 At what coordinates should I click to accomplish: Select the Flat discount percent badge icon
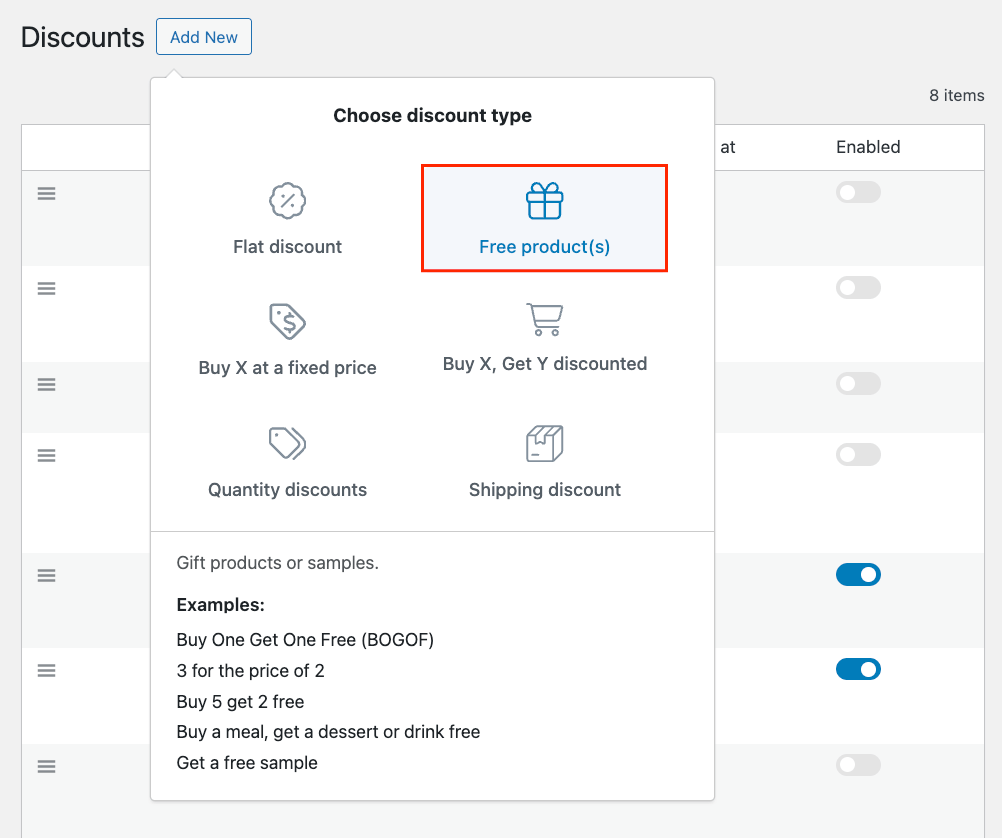point(287,201)
